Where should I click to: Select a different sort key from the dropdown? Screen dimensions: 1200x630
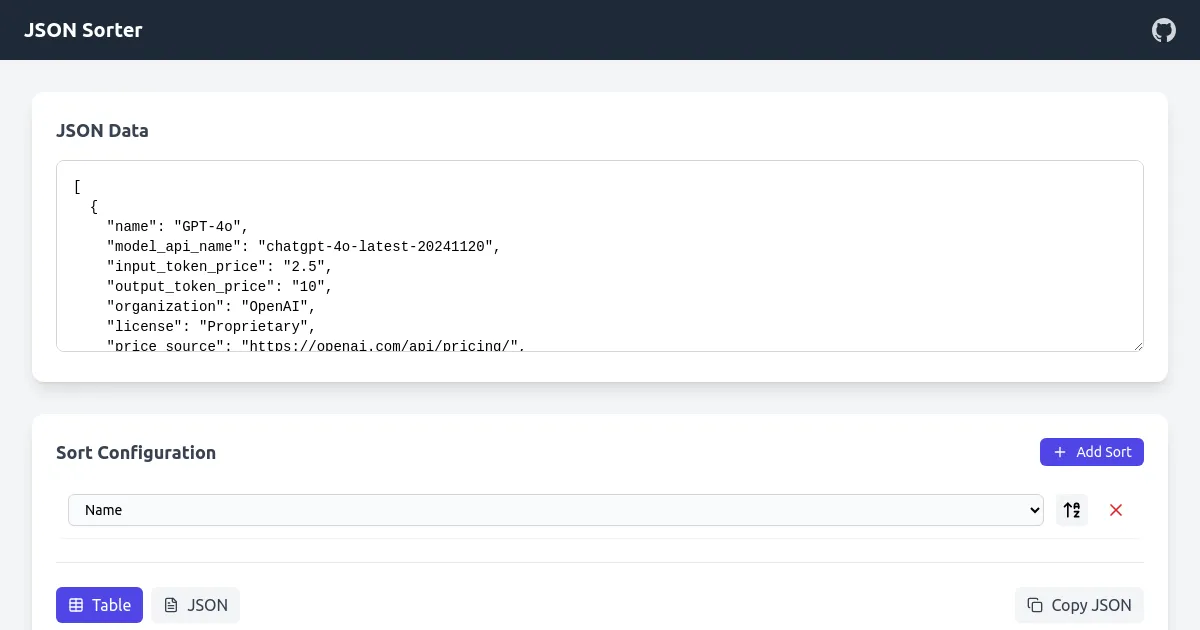point(554,510)
